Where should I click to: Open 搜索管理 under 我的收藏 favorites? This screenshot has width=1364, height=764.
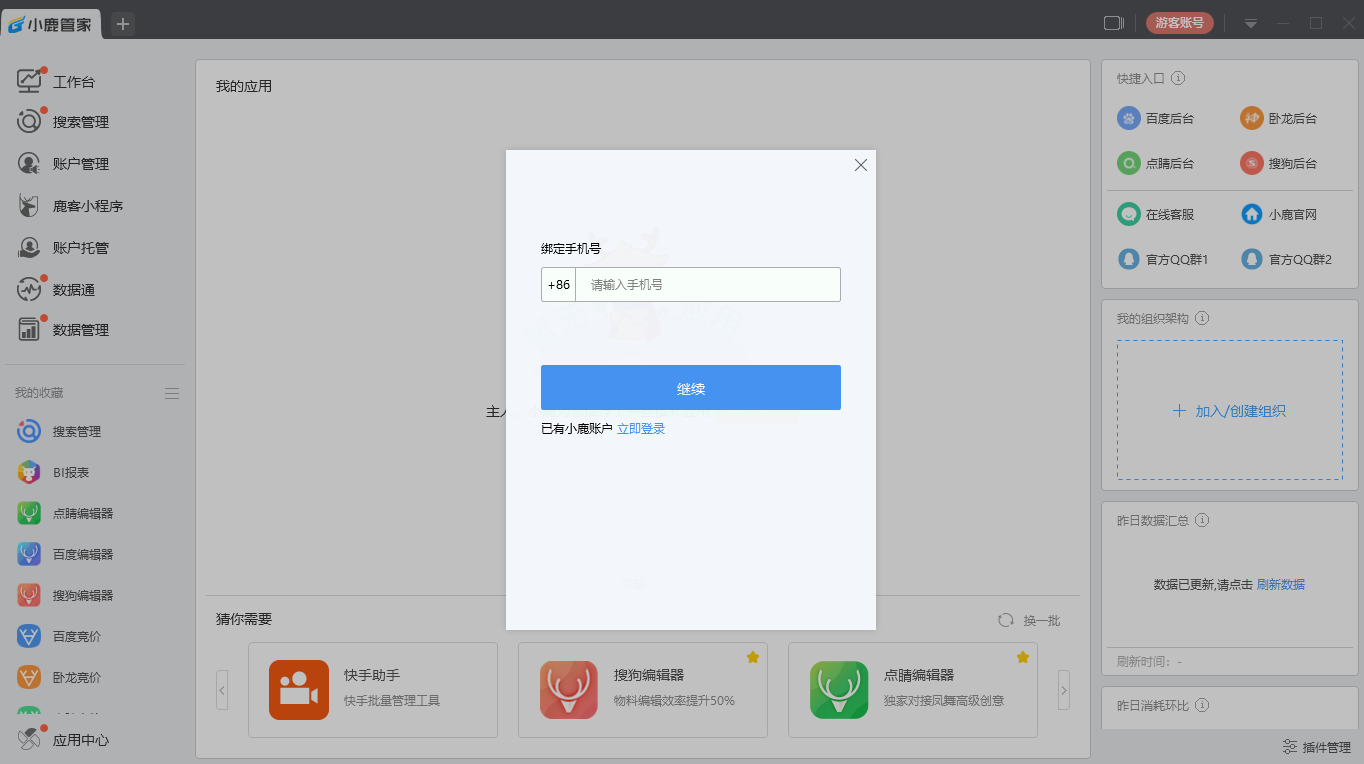(x=60, y=432)
